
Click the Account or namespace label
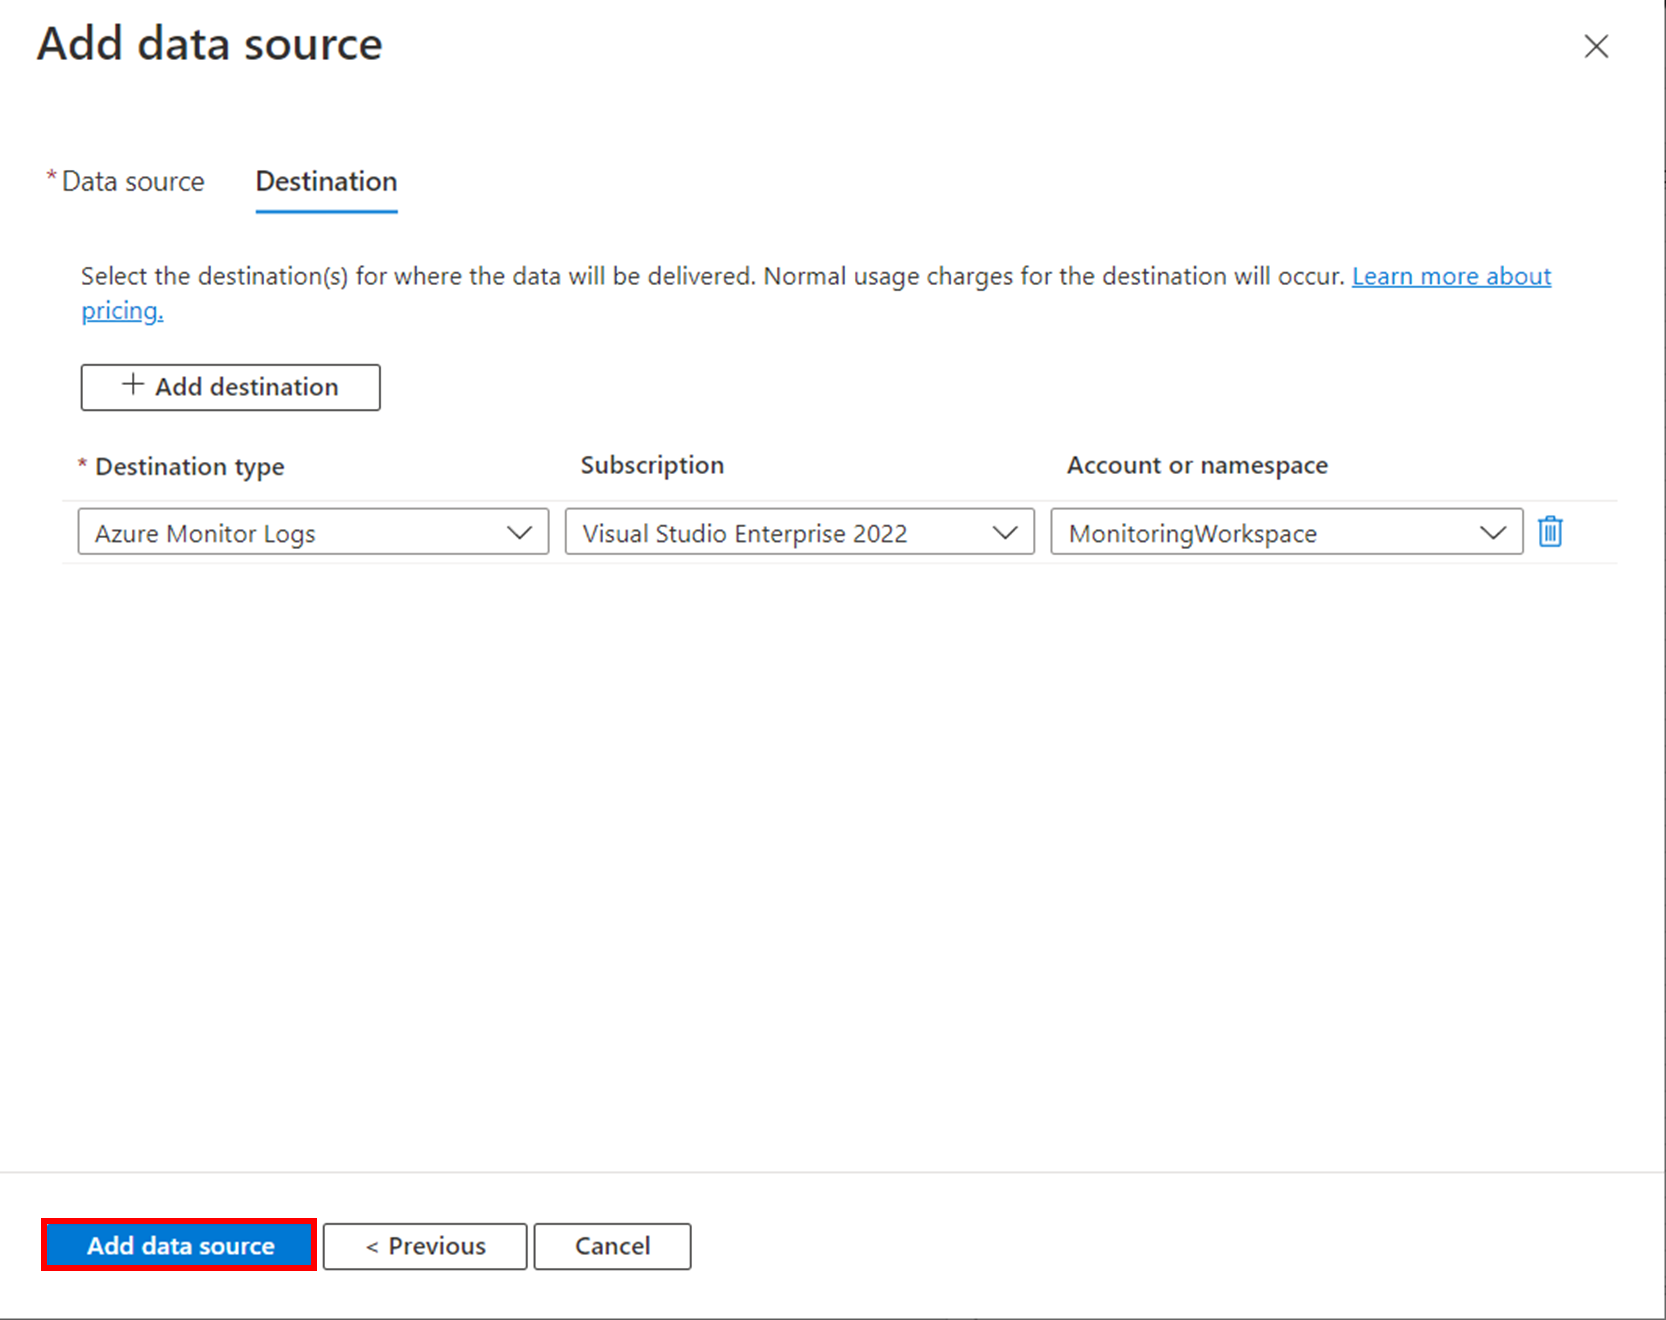pos(1197,466)
